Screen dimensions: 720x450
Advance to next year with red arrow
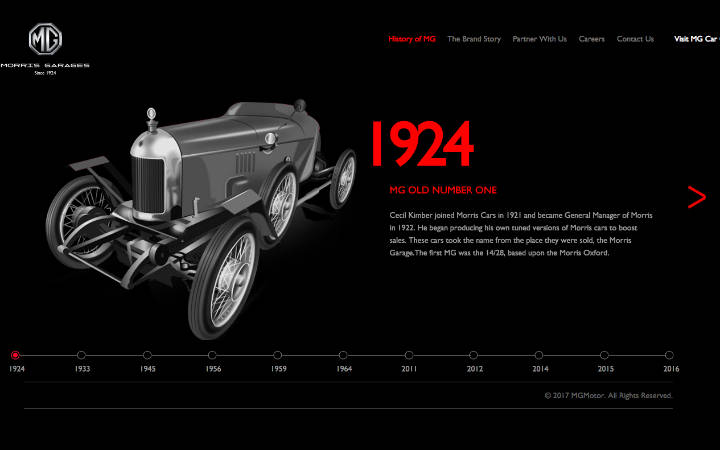[x=697, y=197]
